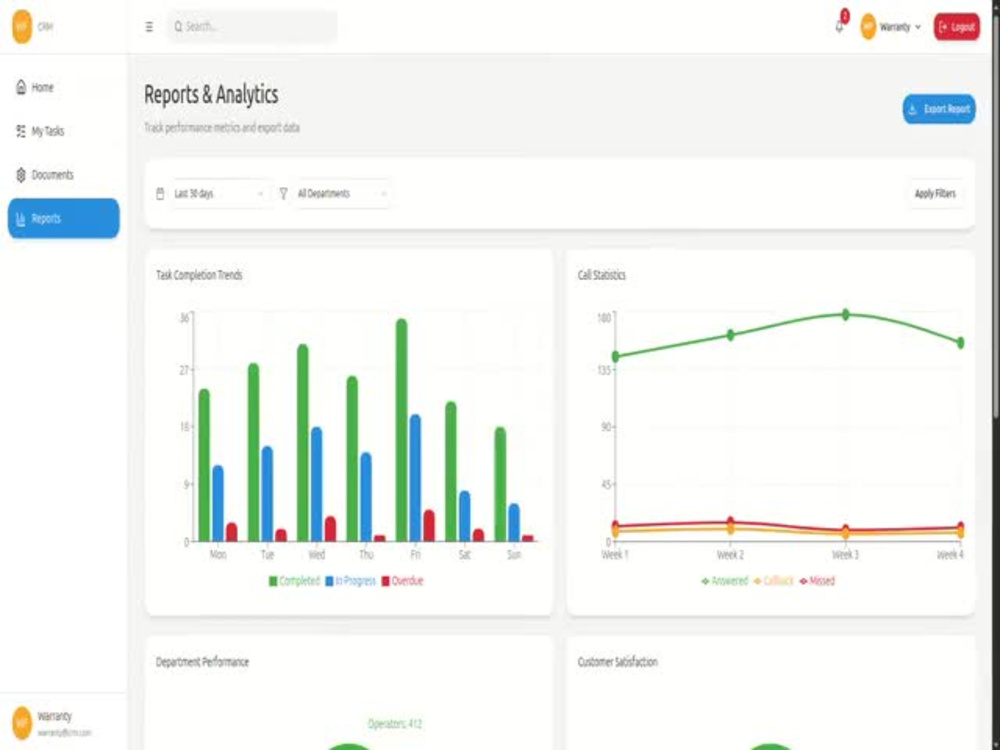Click the Department Performance title
The image size is (1000, 750).
pyautogui.click(x=202, y=662)
